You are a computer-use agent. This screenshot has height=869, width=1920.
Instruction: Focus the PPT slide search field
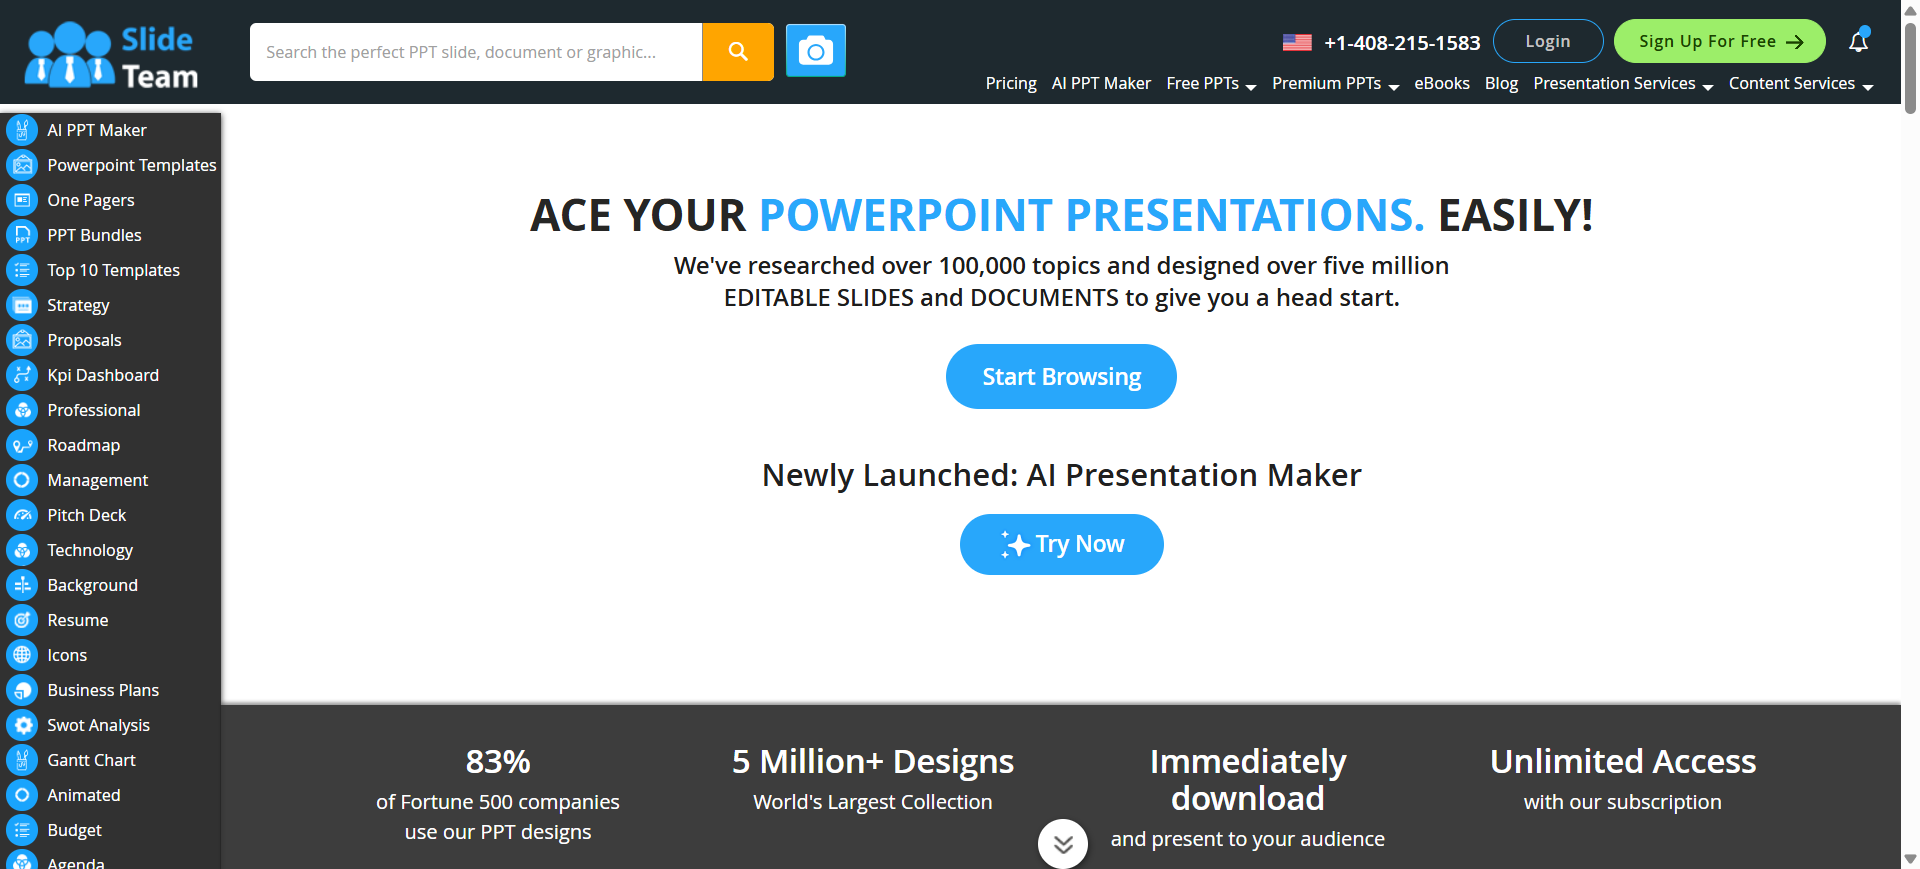[x=476, y=52]
